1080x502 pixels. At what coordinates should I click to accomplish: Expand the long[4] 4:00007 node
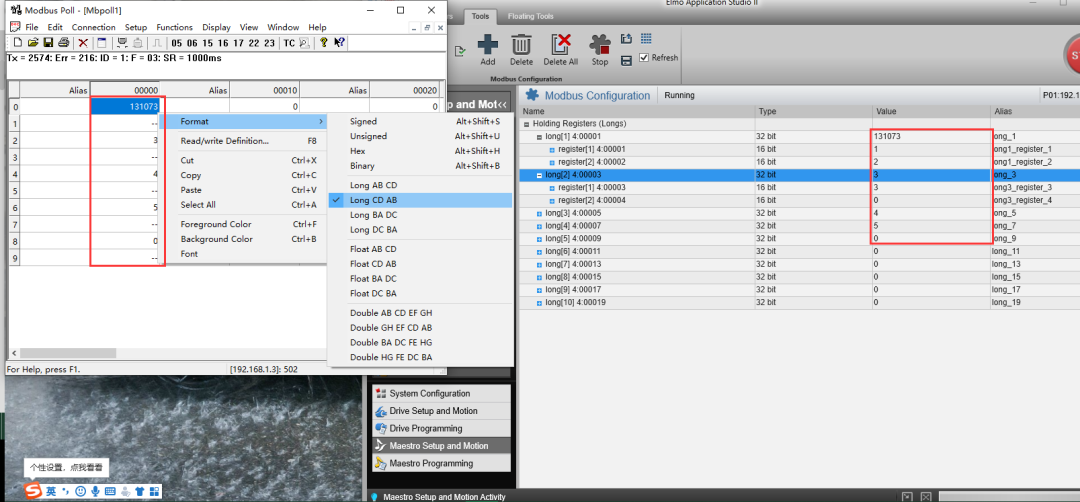tap(539, 226)
